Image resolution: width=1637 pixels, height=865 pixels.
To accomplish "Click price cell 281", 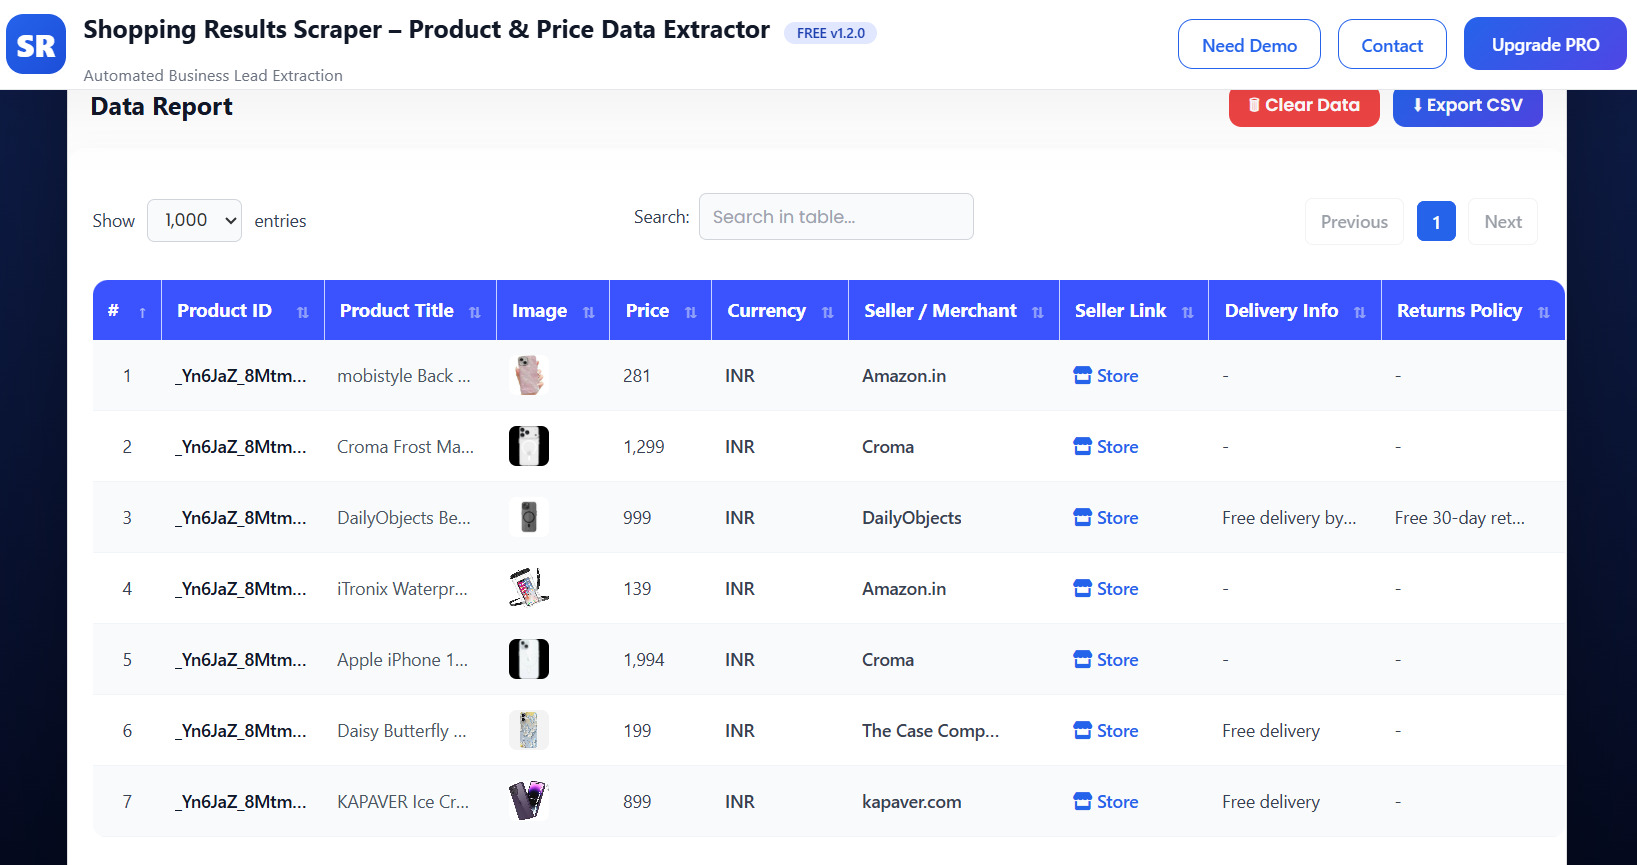I will coord(637,376).
